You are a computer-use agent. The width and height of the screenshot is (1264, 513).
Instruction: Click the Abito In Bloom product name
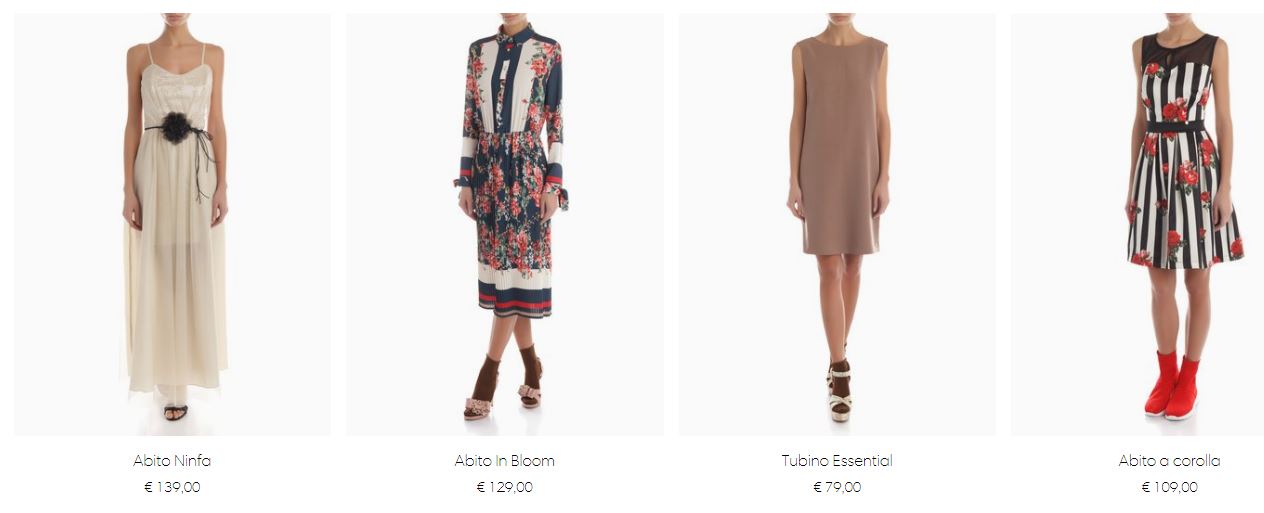pos(504,461)
